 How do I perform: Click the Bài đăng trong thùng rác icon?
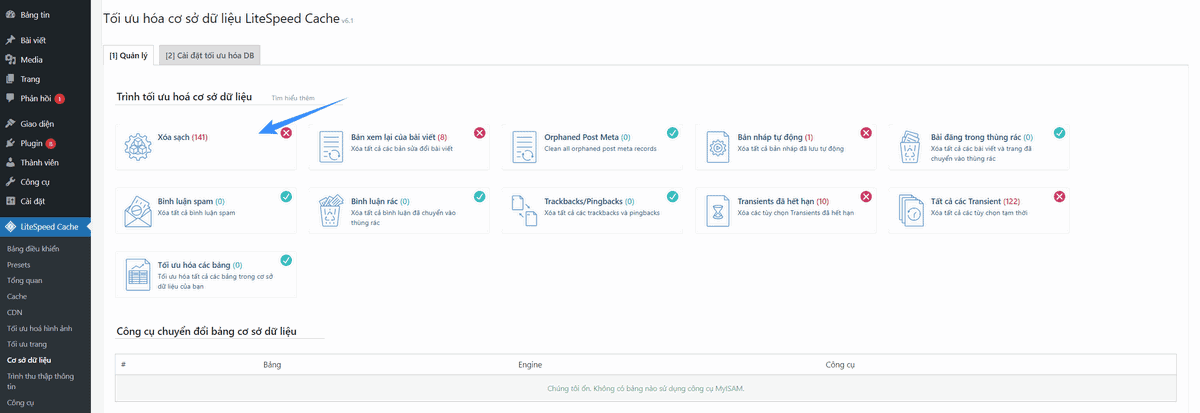click(x=910, y=148)
